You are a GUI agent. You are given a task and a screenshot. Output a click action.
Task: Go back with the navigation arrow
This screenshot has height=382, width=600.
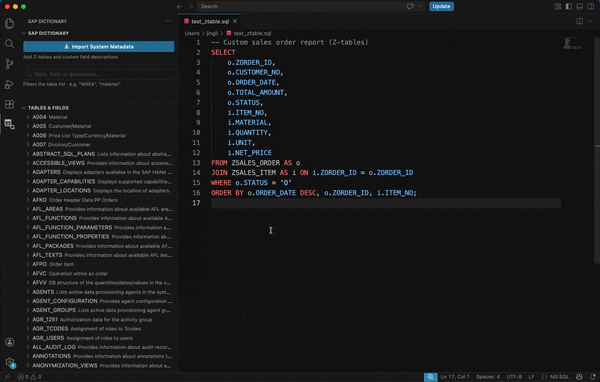179,7
